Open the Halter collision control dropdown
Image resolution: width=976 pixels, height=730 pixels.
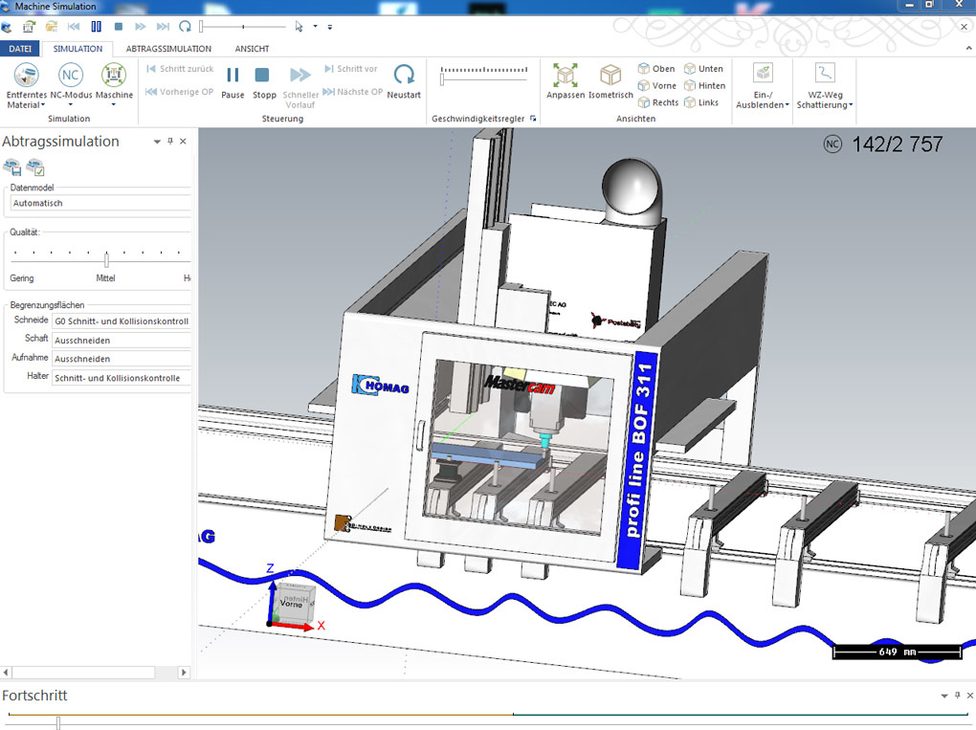121,378
